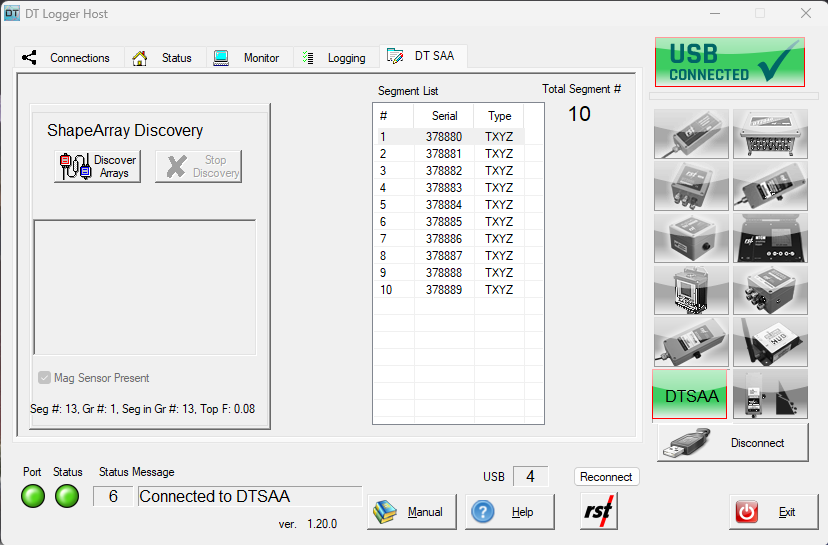Open the Connections tab
The image size is (828, 545).
[69, 58]
